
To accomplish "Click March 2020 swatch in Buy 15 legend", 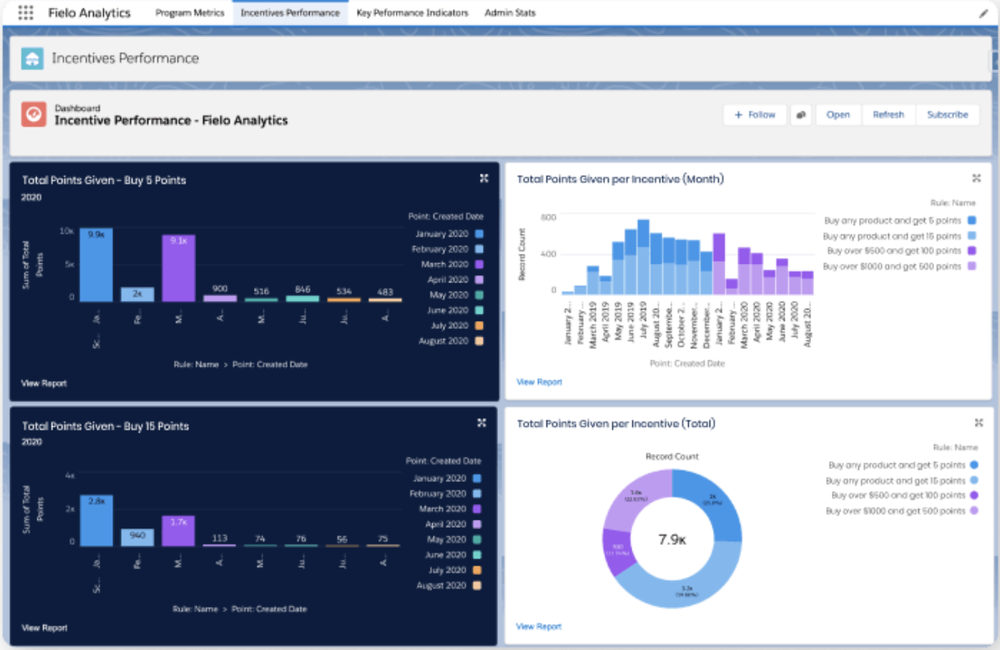I will (x=476, y=509).
